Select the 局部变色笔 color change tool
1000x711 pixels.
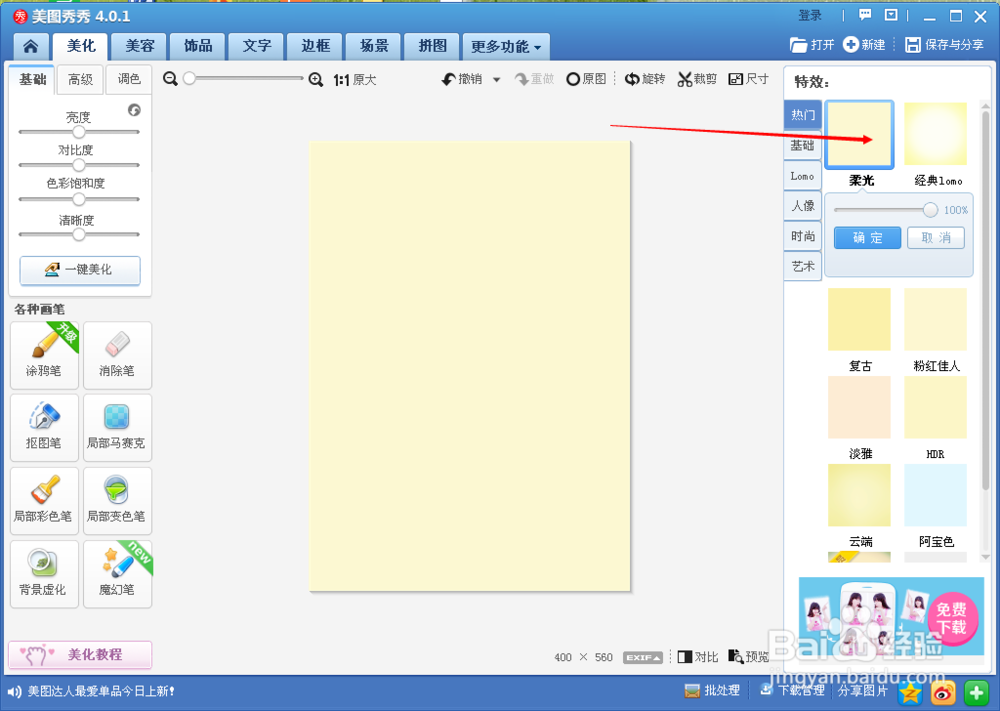[117, 501]
